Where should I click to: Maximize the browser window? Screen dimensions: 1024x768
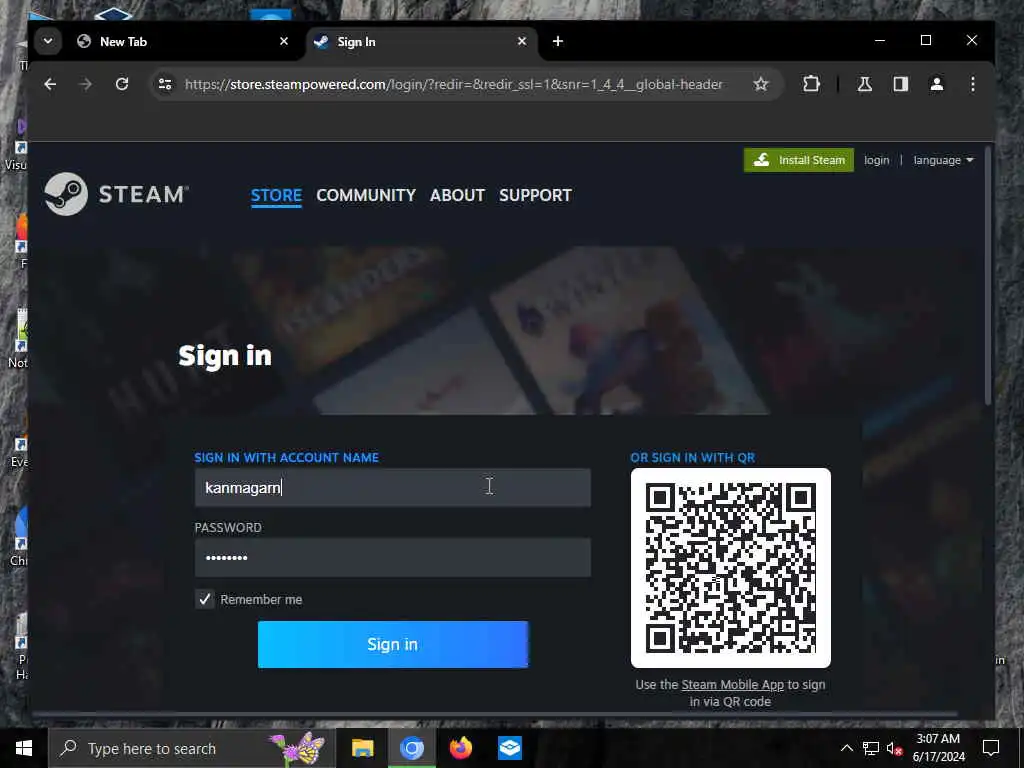click(x=925, y=40)
